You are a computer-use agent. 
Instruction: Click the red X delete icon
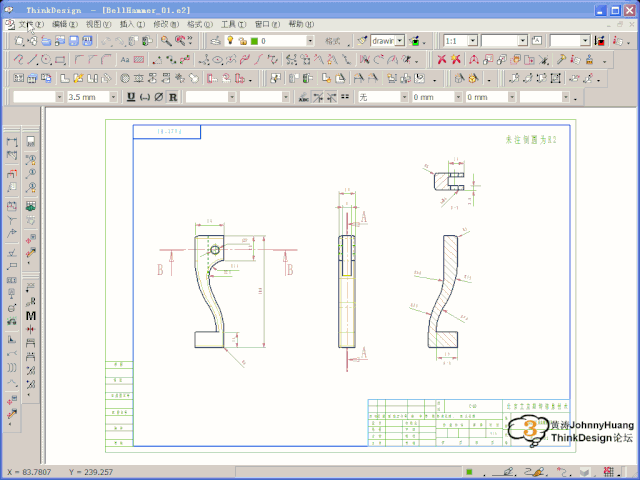(442, 60)
